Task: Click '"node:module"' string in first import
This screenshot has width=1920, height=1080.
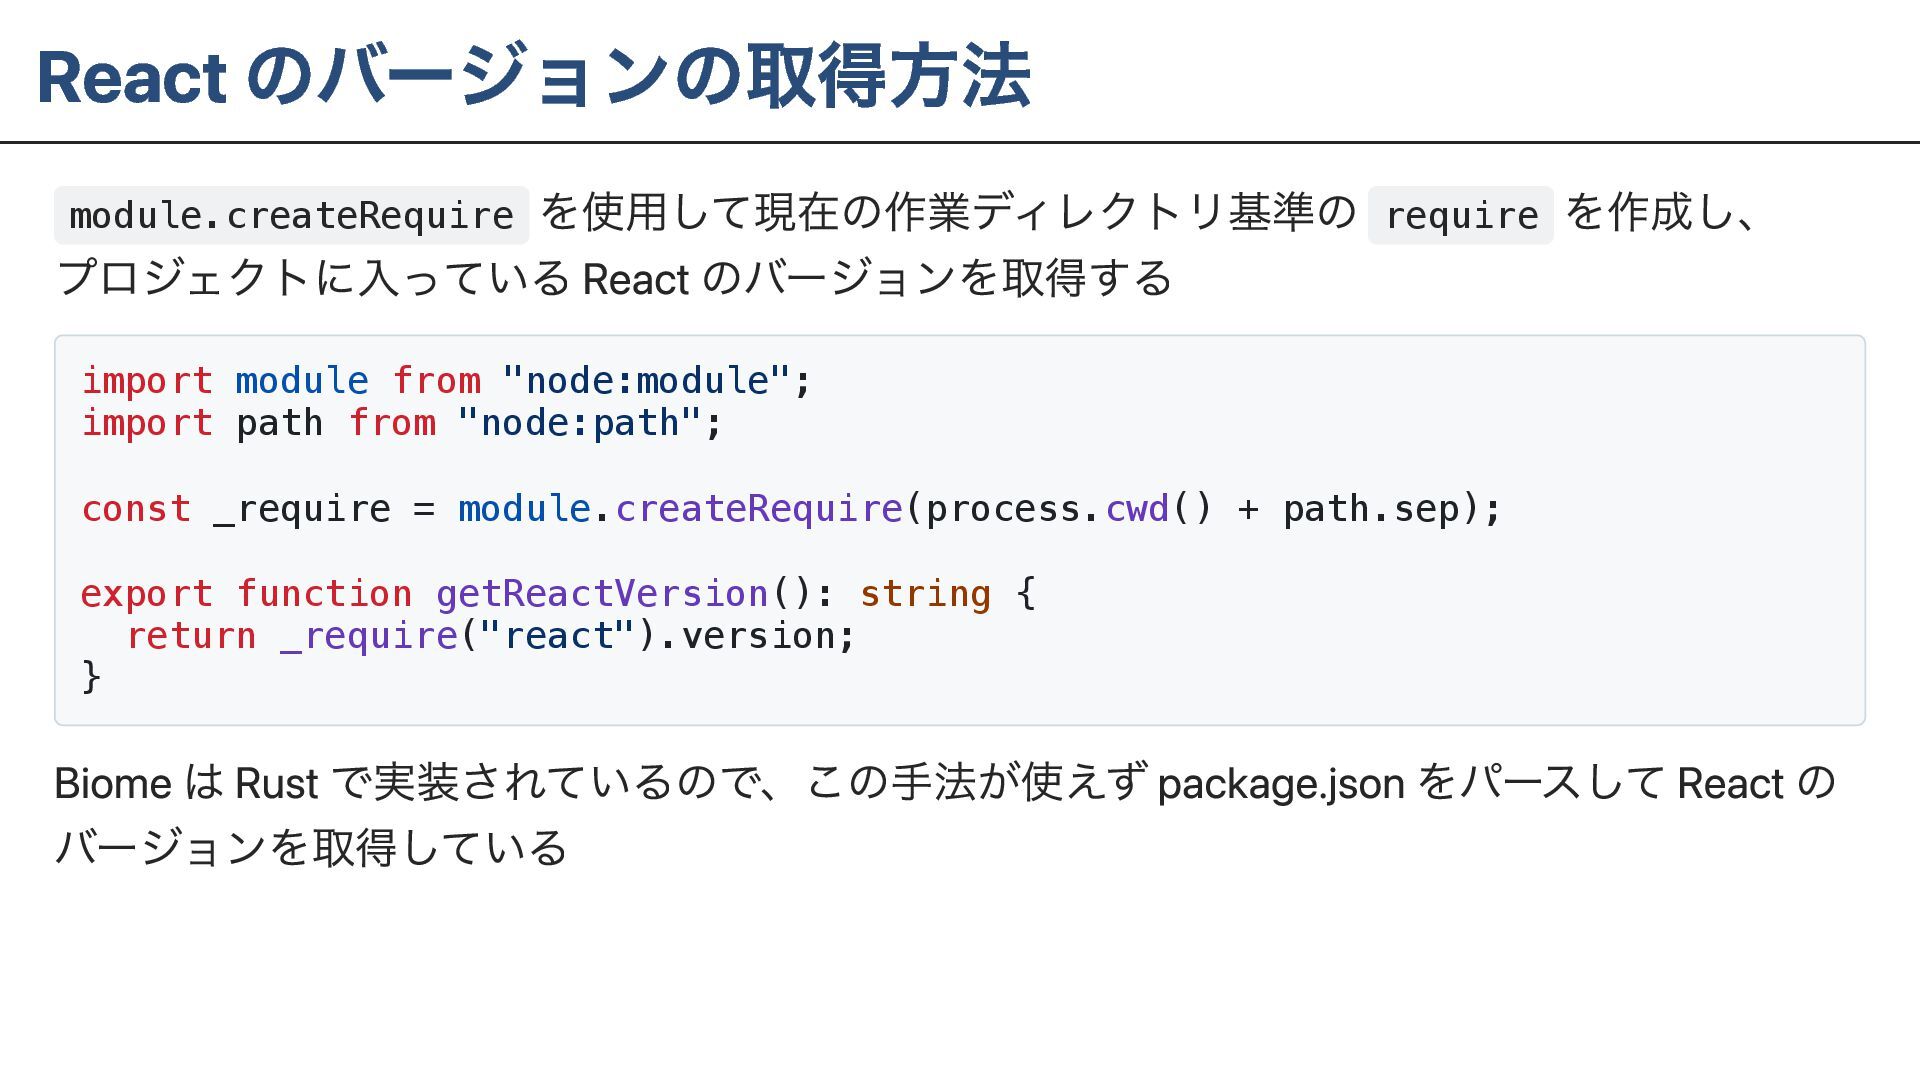Action: pyautogui.click(x=646, y=381)
